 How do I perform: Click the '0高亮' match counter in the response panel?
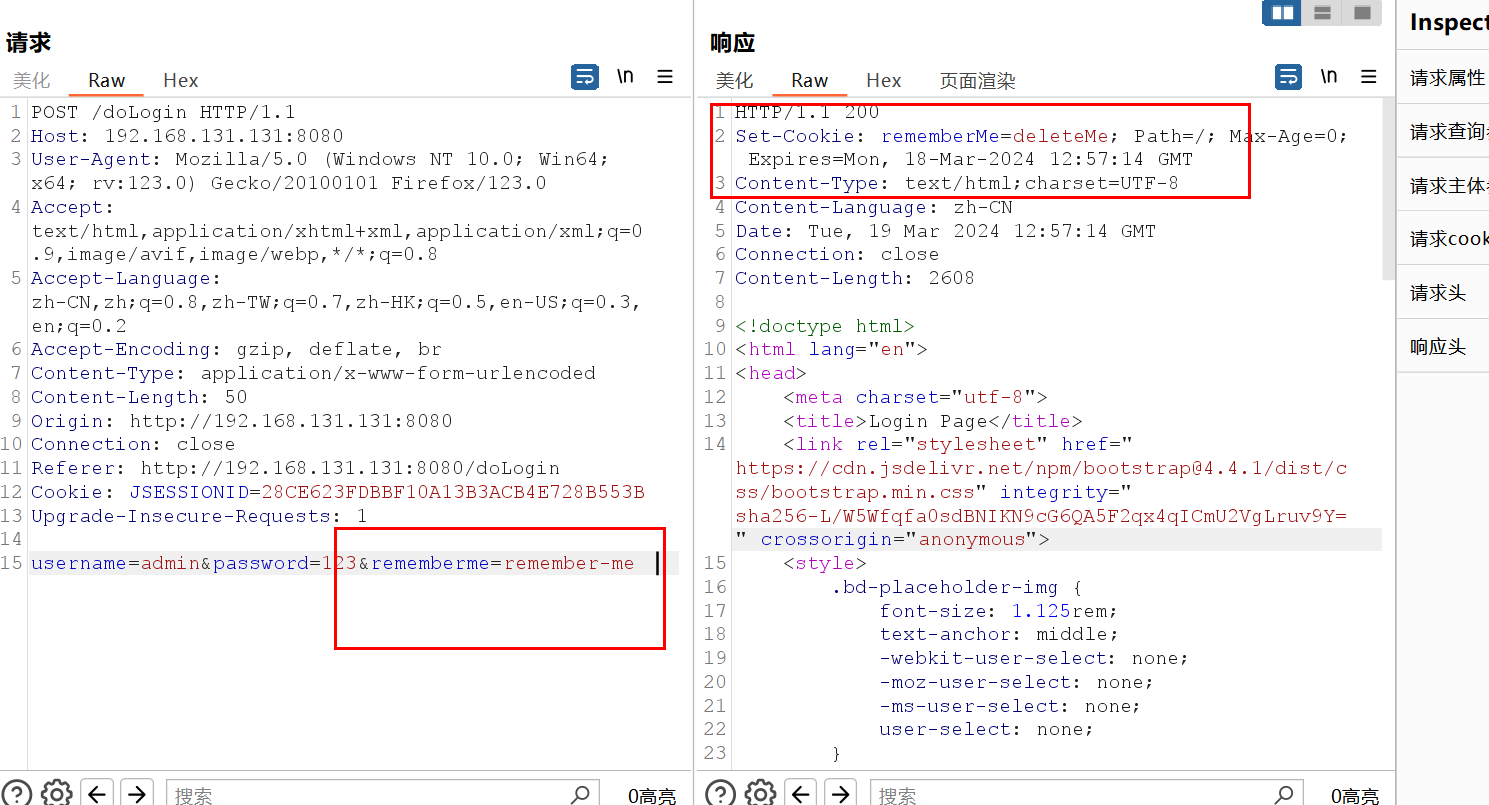(1355, 796)
